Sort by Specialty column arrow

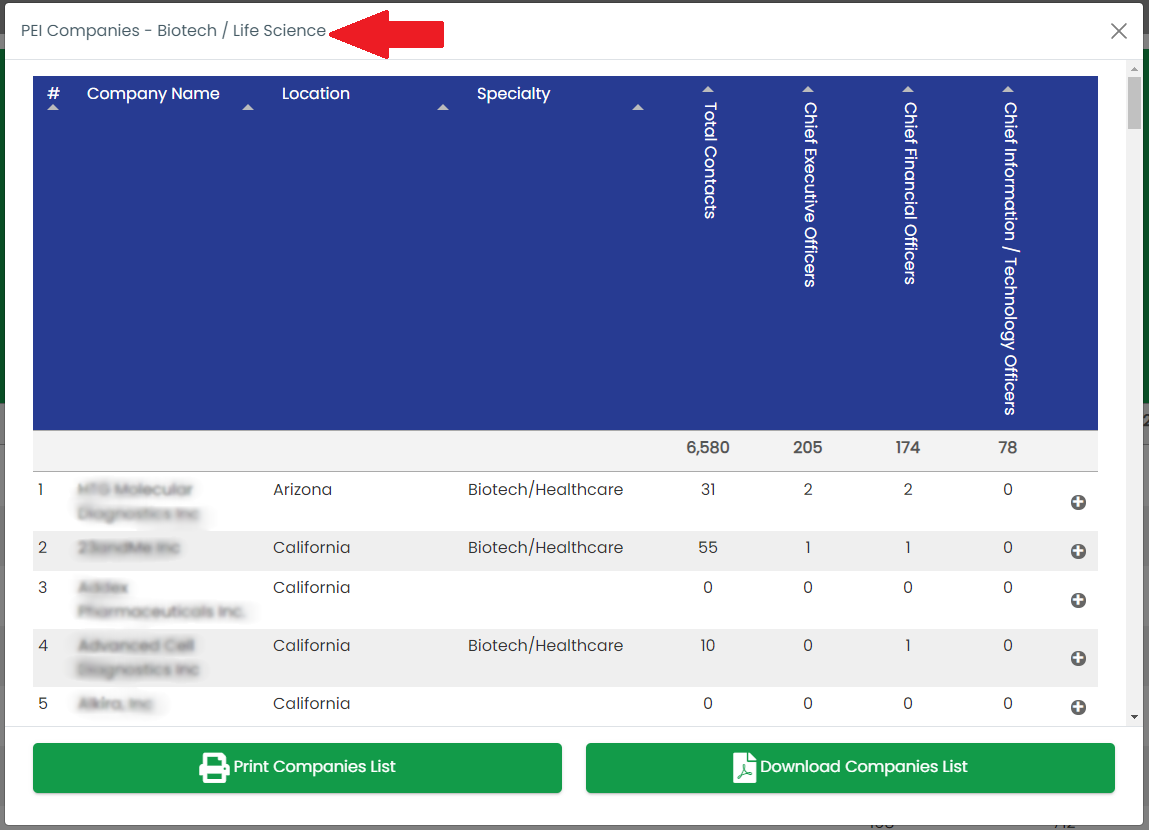coord(638,108)
